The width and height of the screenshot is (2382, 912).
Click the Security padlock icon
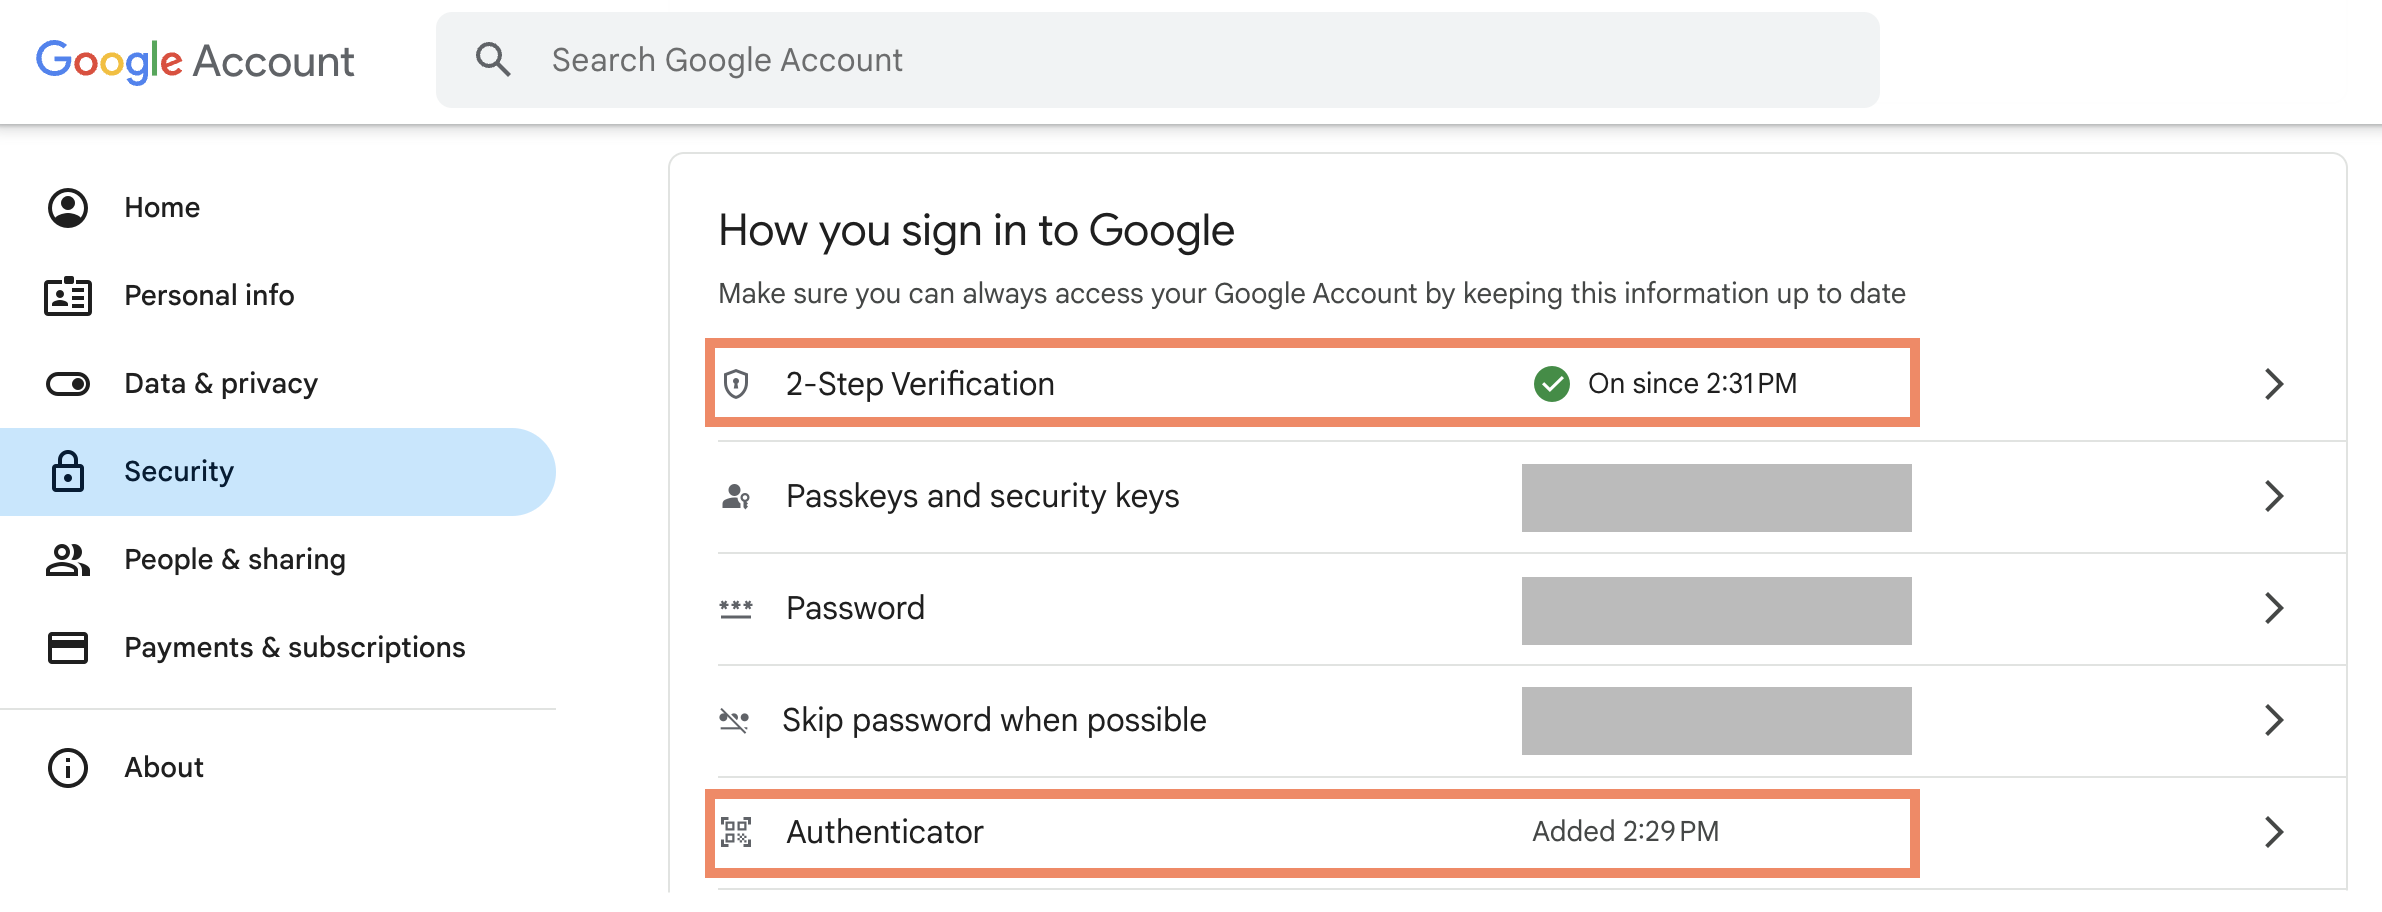point(68,471)
